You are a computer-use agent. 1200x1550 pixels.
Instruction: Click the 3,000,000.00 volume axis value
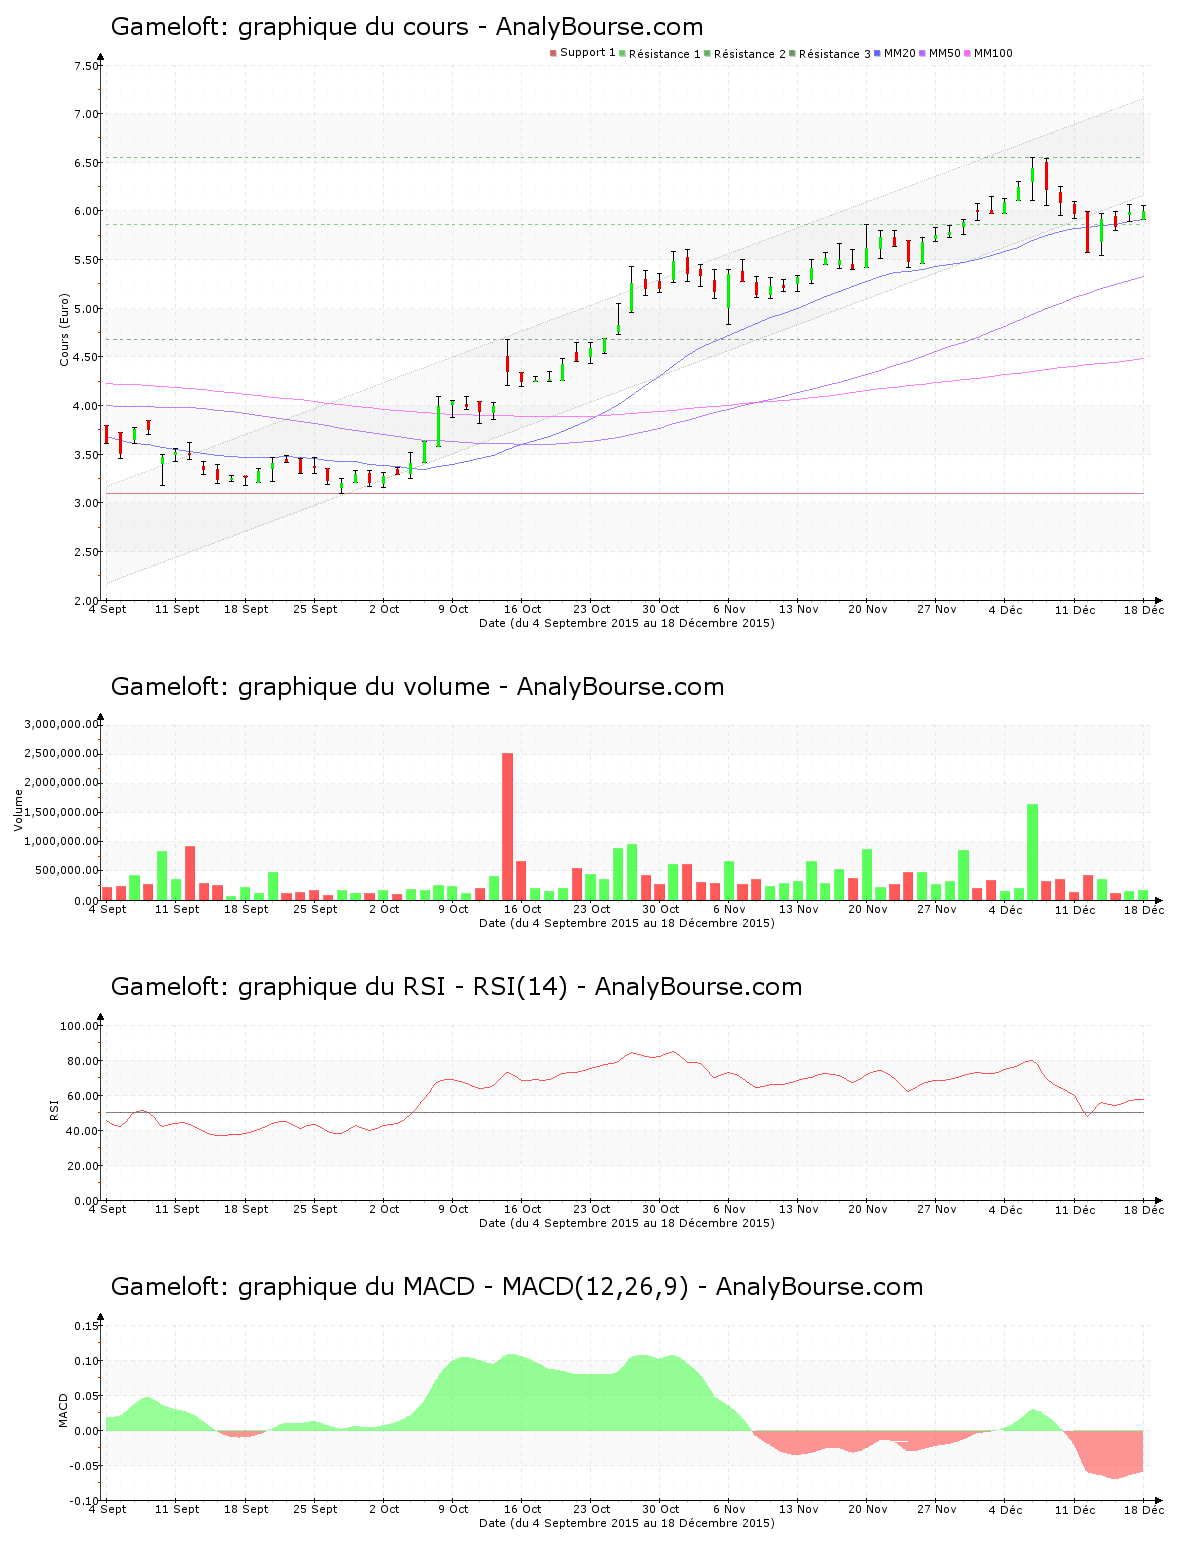point(62,724)
